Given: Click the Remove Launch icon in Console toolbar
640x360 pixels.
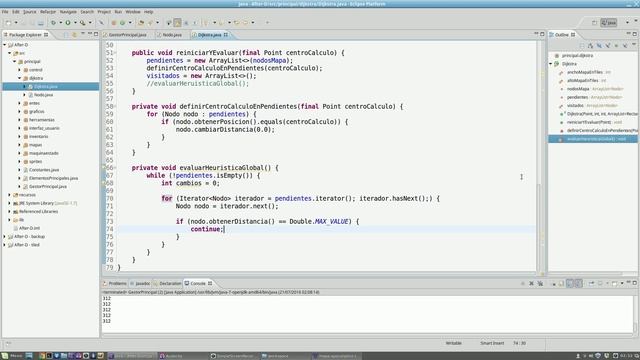Looking at the screenshot, I should (531, 283).
